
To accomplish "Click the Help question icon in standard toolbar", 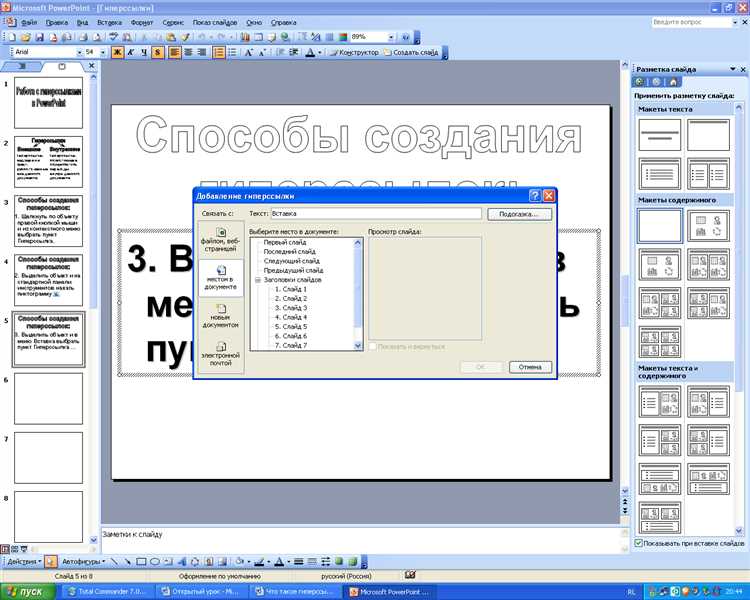I will (405, 37).
